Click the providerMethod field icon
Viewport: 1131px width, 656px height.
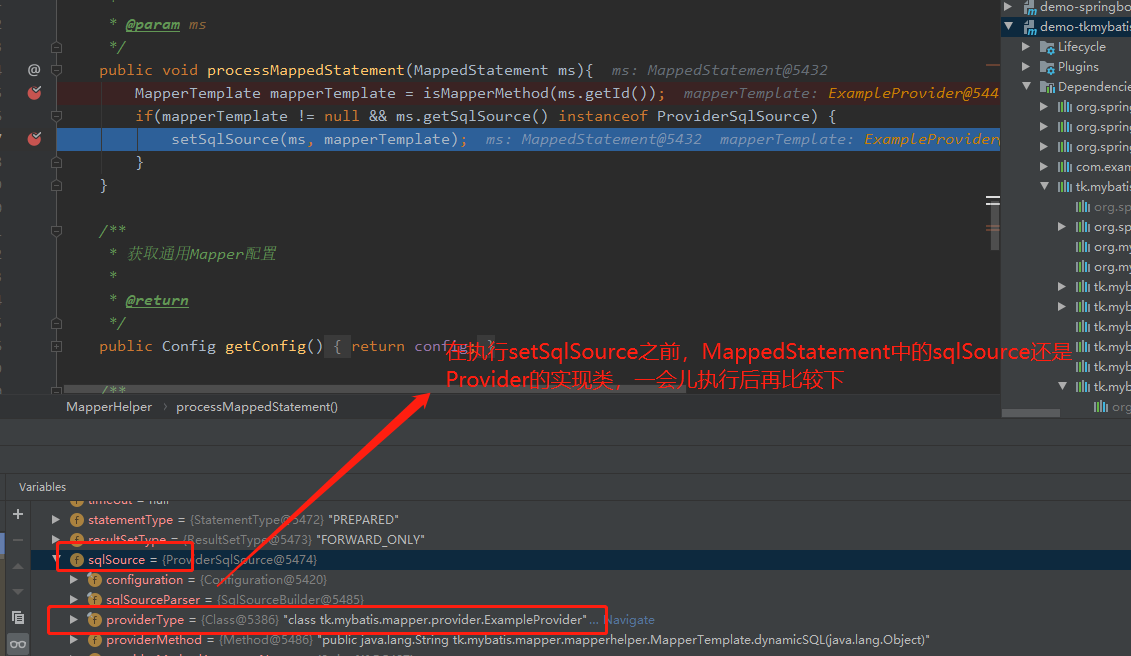(94, 640)
